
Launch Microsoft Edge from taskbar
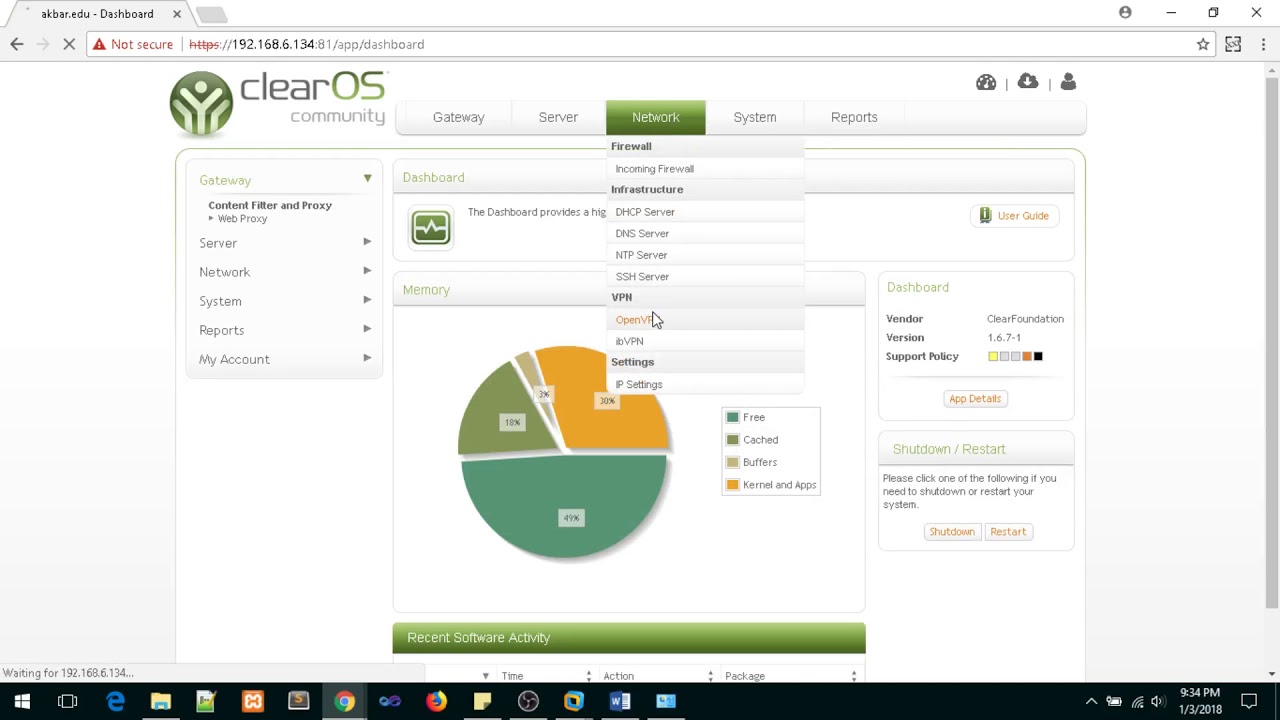(116, 701)
